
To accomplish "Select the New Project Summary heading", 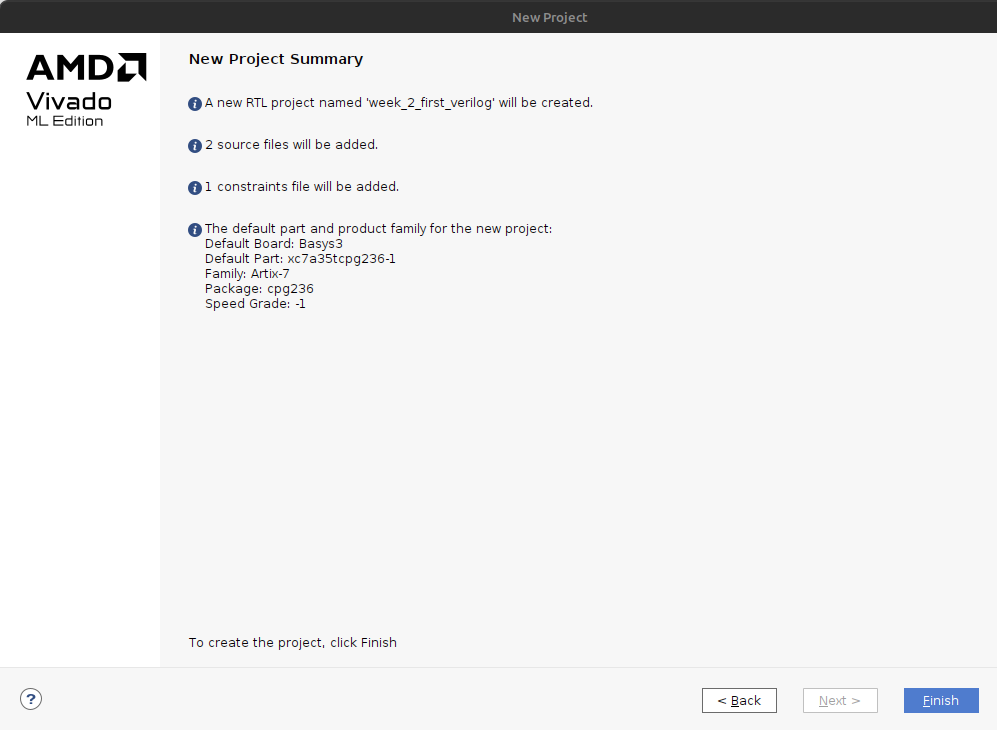I will click(x=276, y=59).
